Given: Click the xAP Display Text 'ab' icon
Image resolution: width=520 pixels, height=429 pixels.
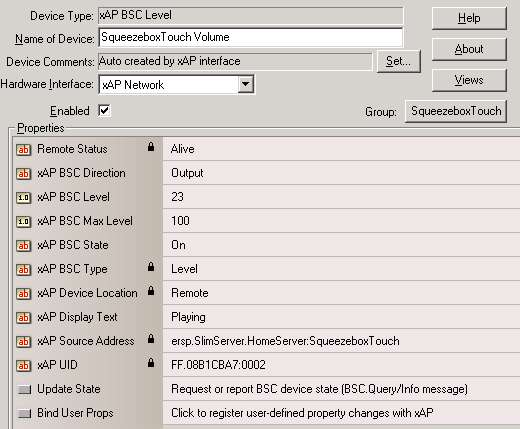Looking at the screenshot, I should click(x=23, y=318).
